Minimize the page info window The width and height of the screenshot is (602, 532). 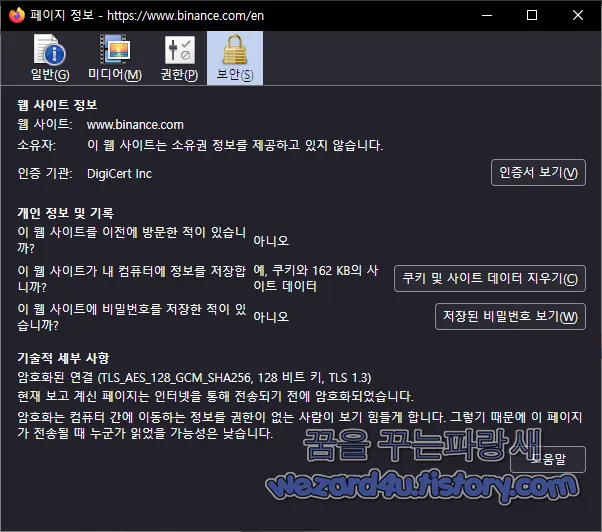click(487, 15)
